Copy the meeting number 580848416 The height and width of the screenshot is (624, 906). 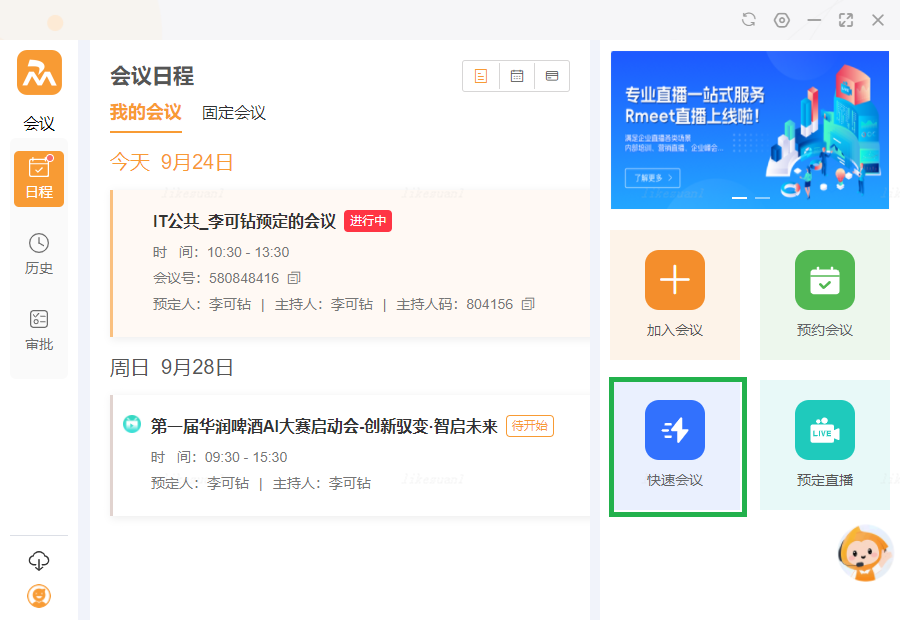point(294,278)
